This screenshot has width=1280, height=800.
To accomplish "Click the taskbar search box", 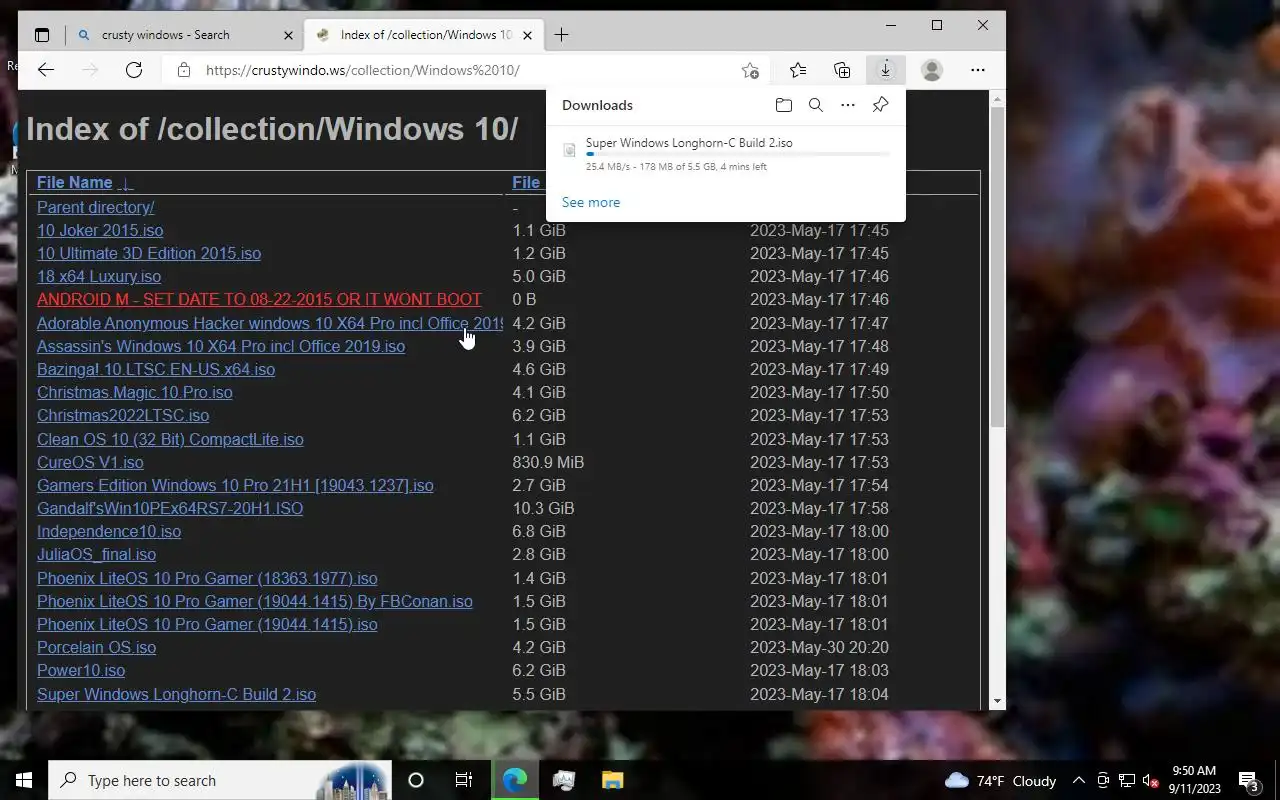I will pyautogui.click(x=220, y=780).
